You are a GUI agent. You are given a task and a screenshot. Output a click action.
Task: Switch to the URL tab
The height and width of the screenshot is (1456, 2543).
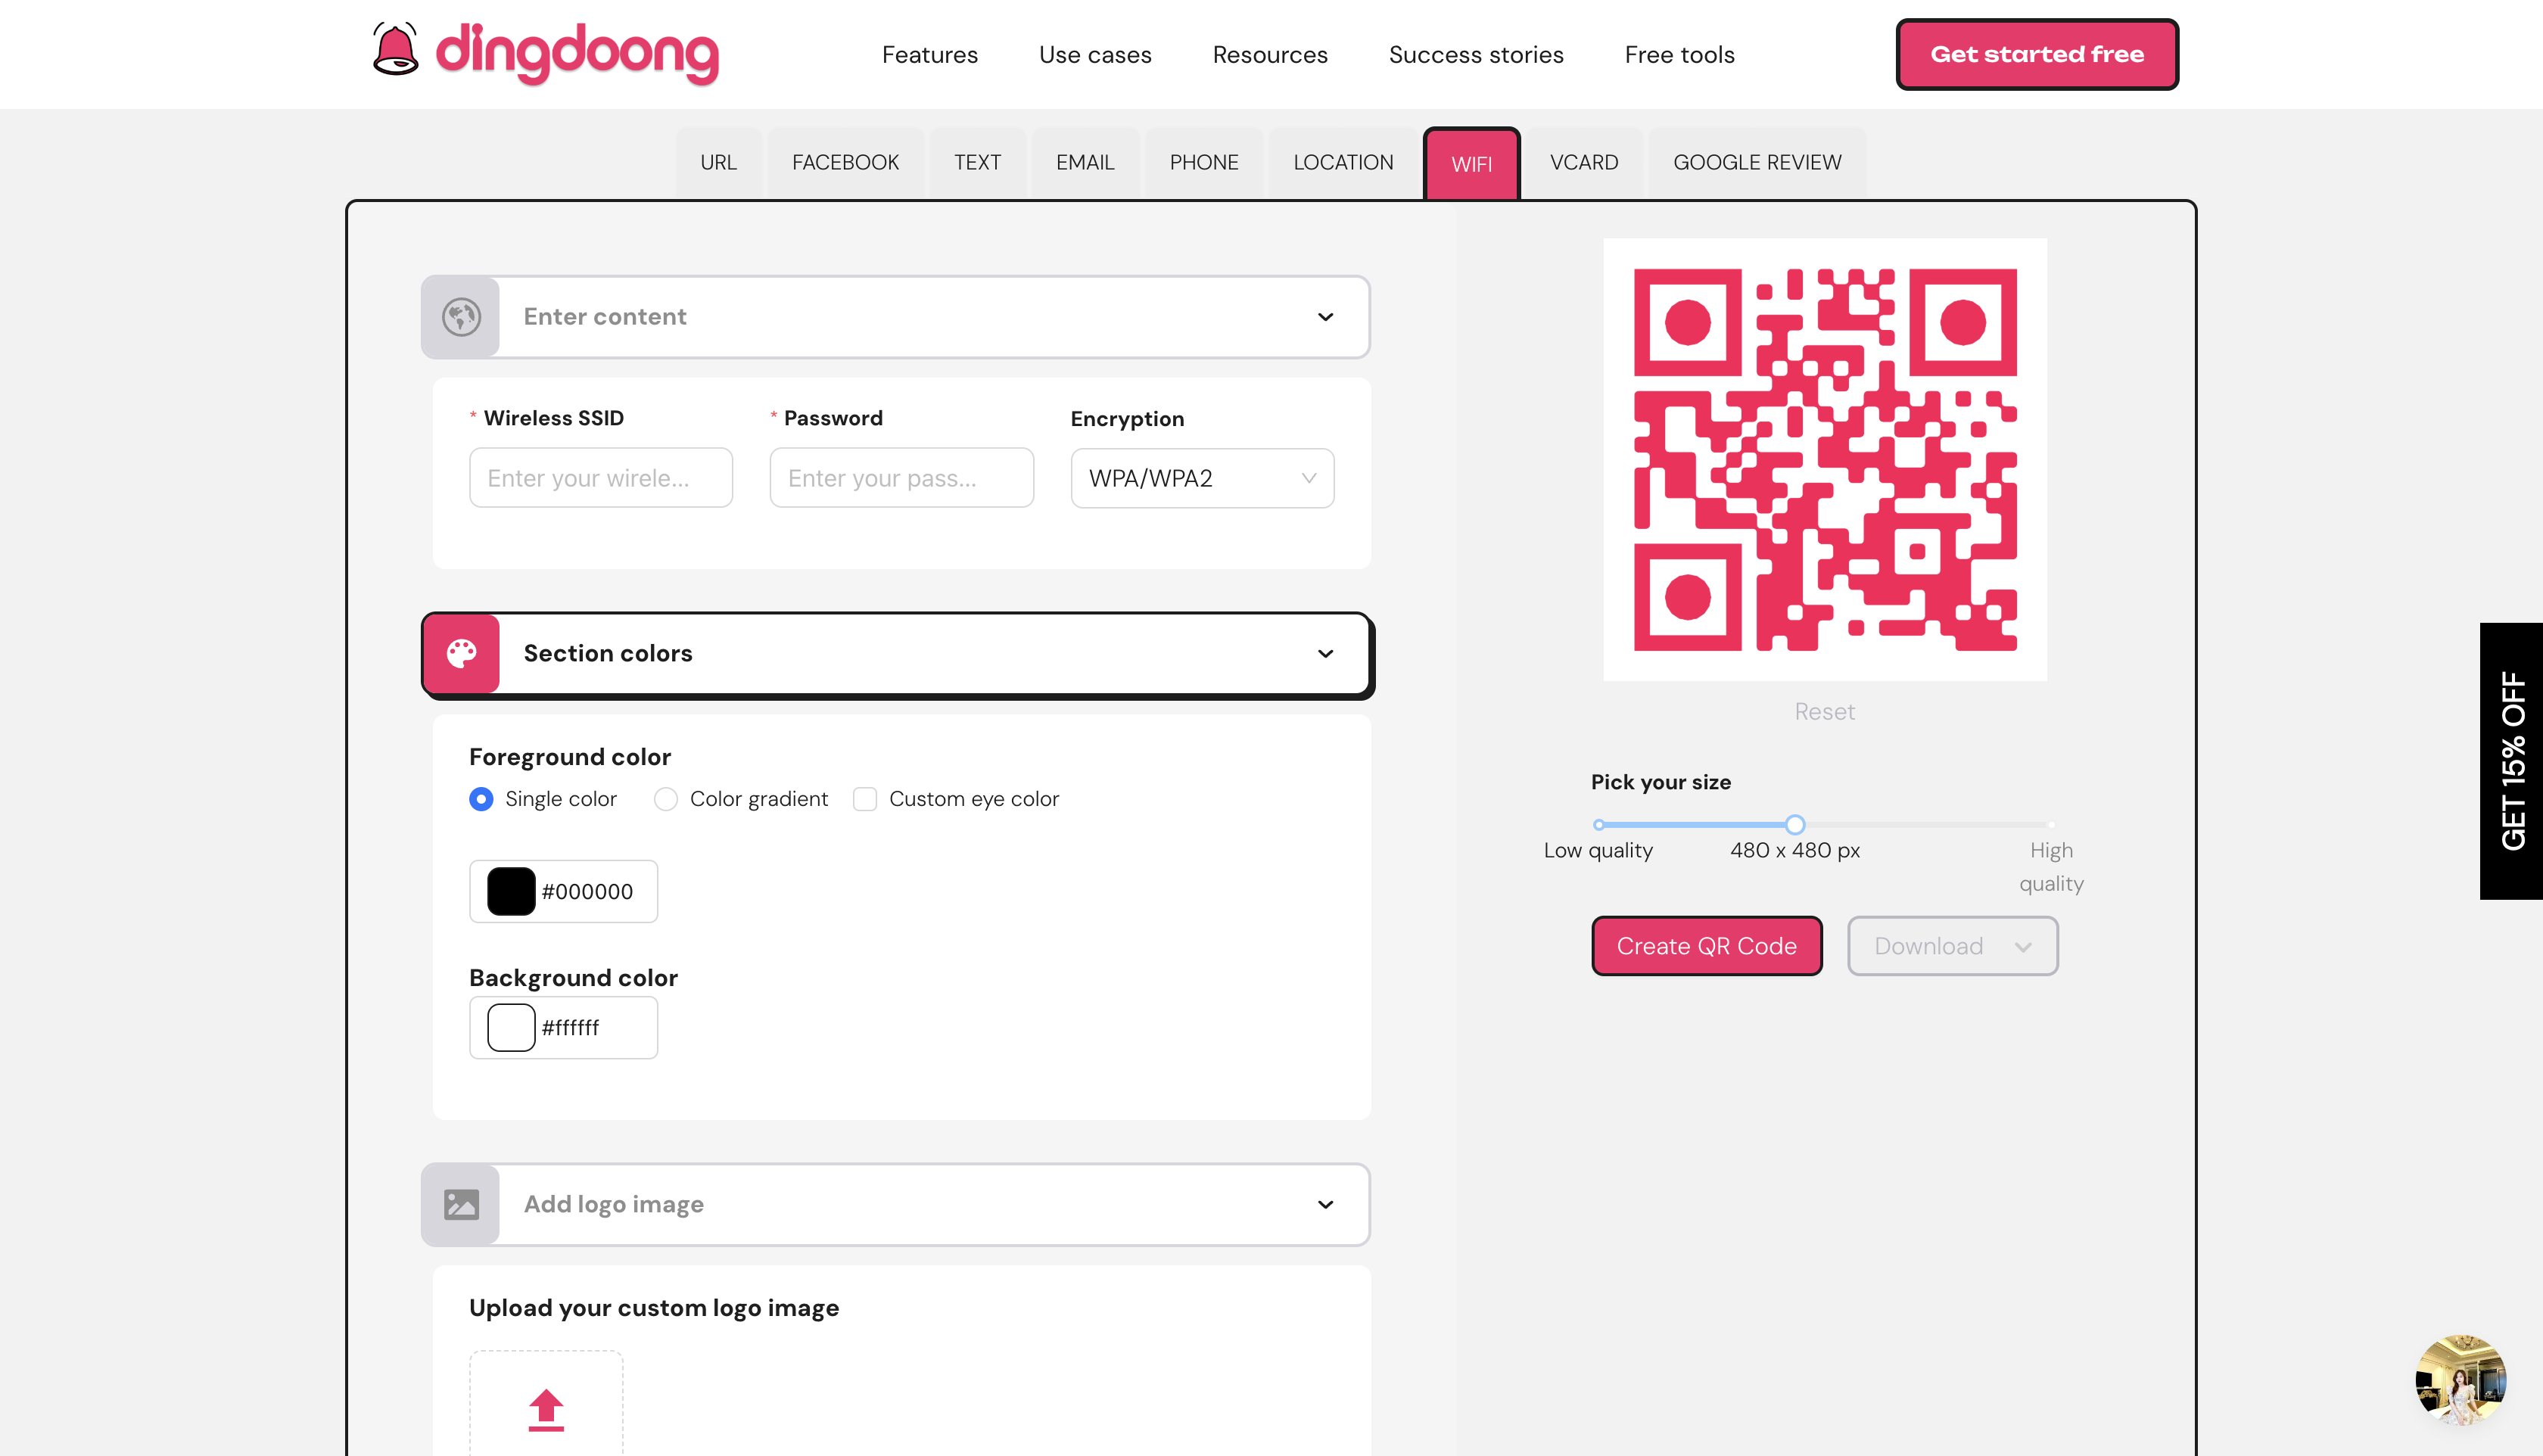tap(717, 163)
